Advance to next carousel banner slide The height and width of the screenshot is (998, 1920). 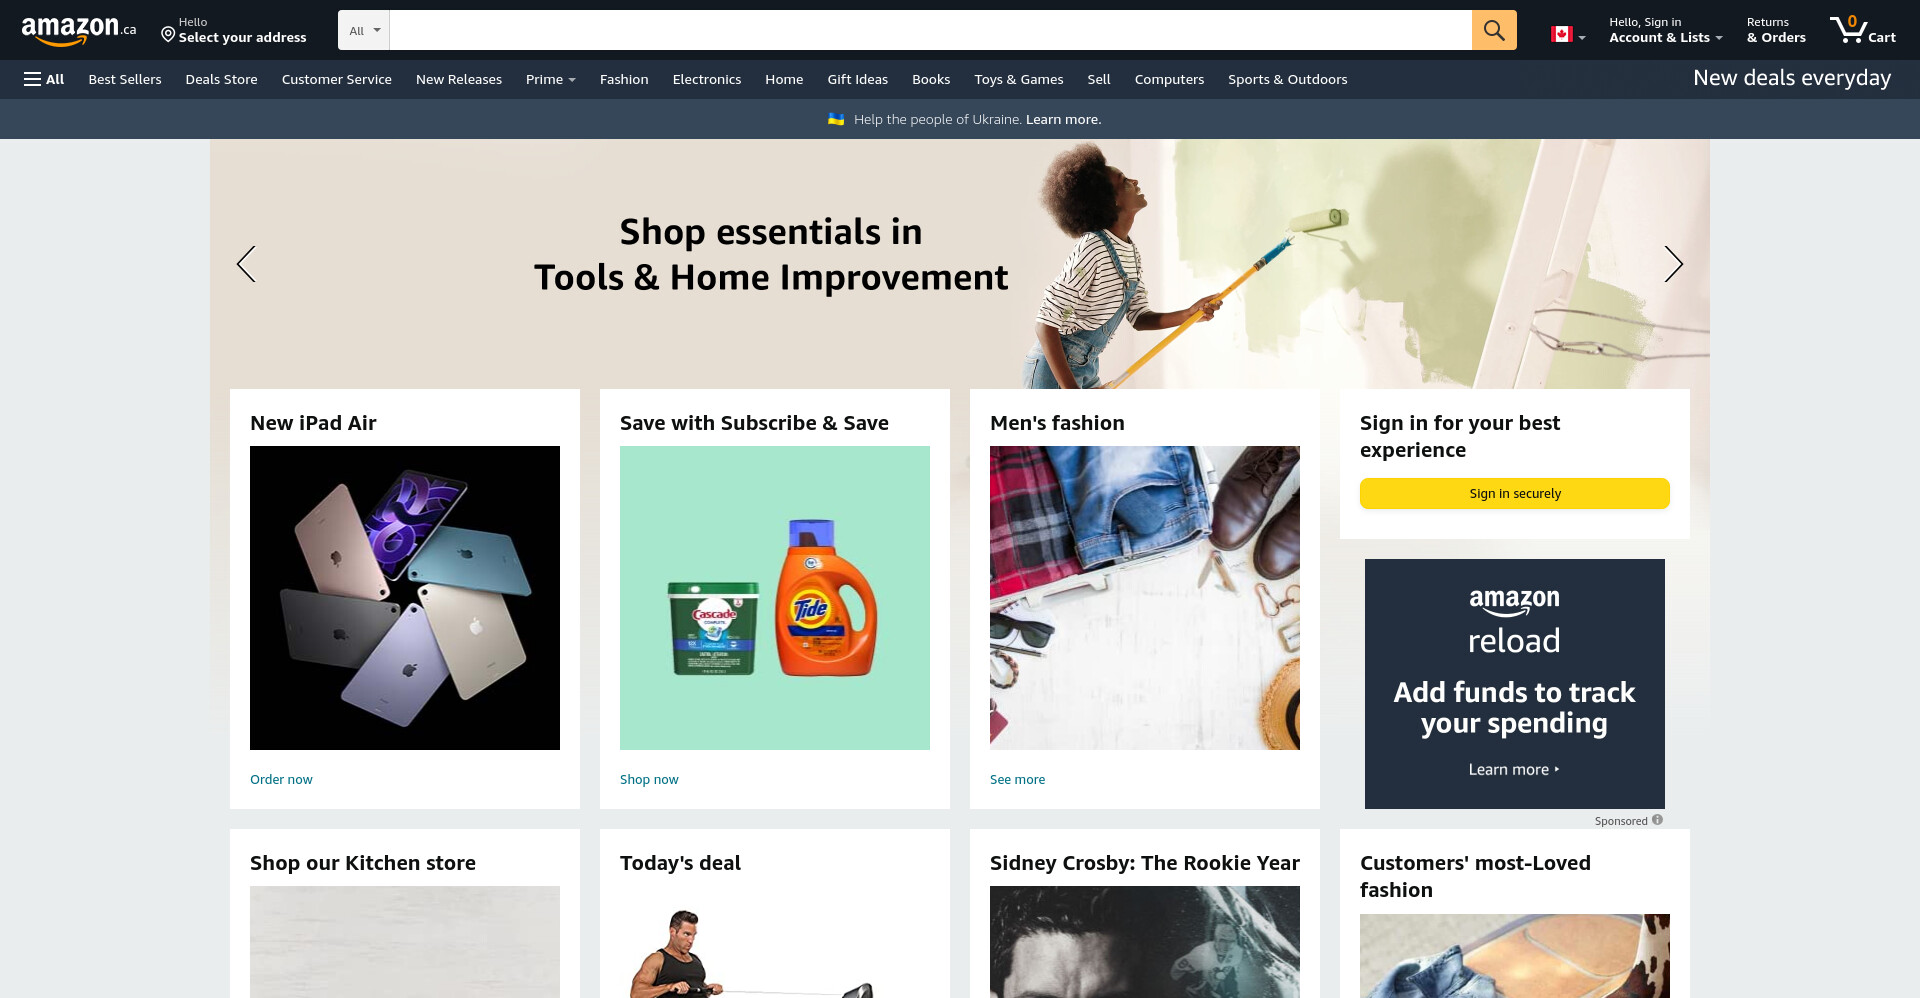(x=1673, y=264)
